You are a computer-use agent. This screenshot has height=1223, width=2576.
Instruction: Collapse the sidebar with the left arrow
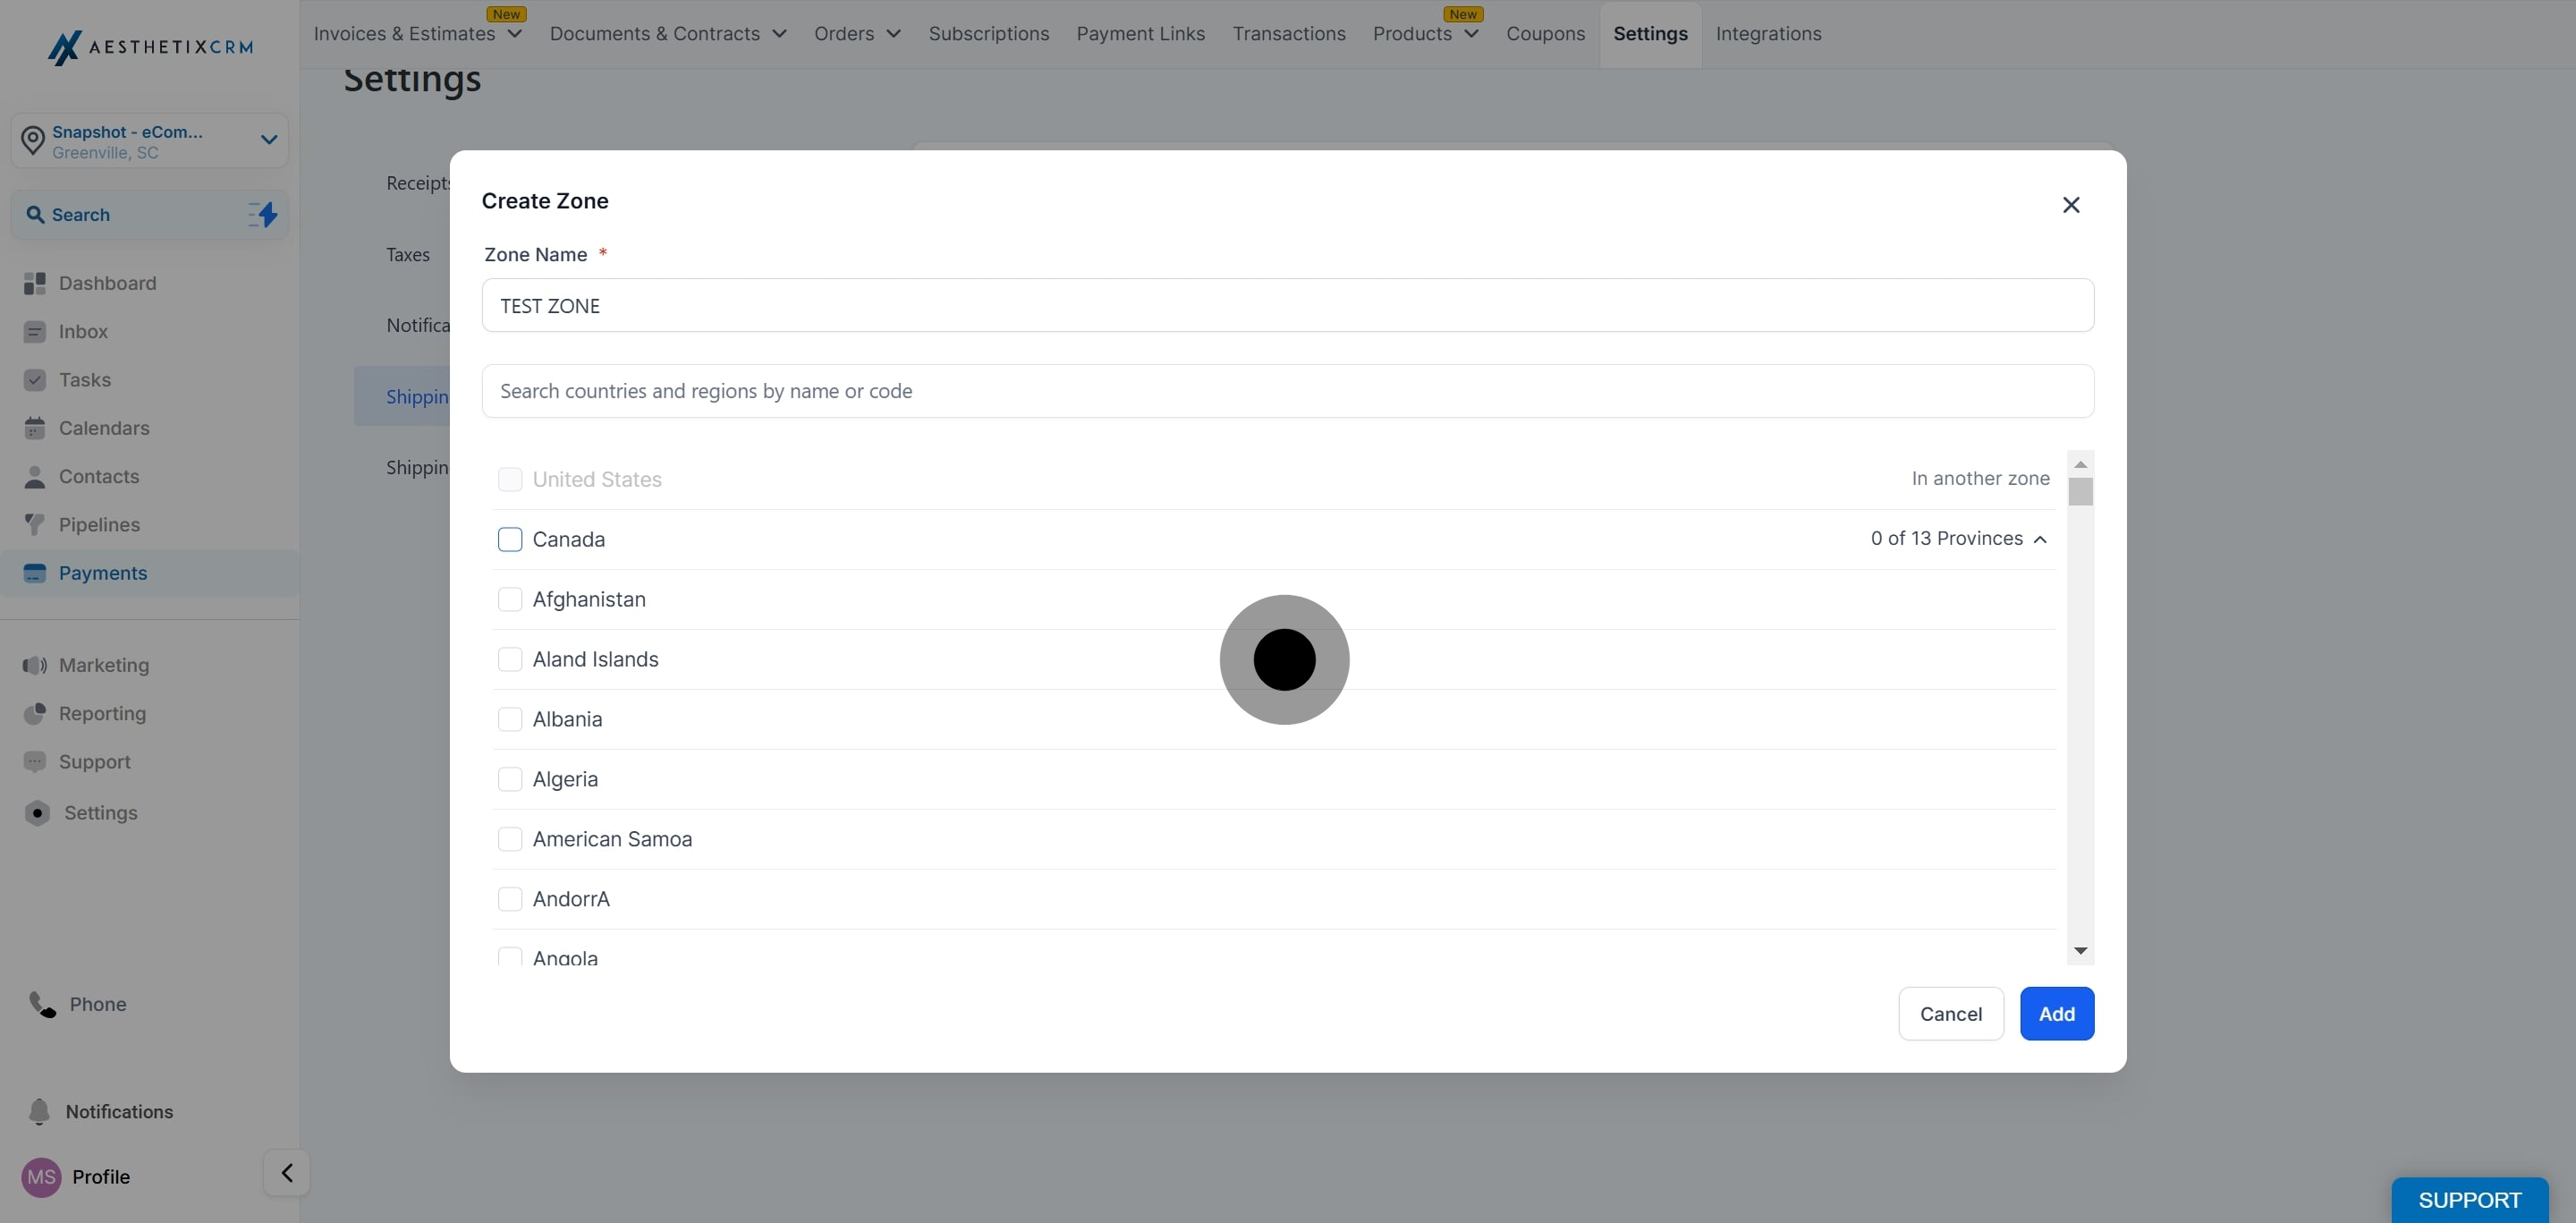(287, 1172)
